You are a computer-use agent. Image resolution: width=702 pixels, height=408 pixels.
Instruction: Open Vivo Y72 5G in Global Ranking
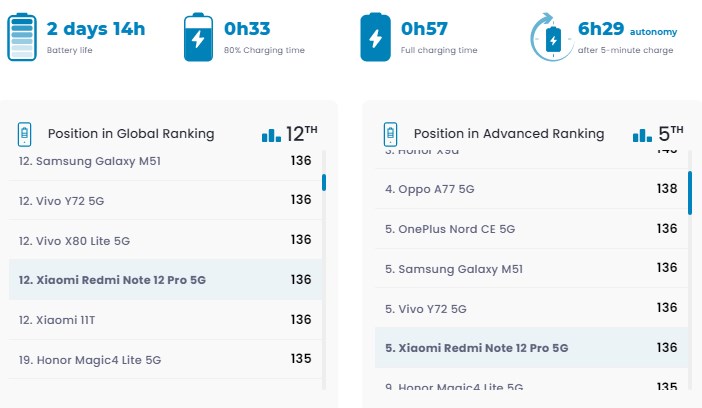70,201
